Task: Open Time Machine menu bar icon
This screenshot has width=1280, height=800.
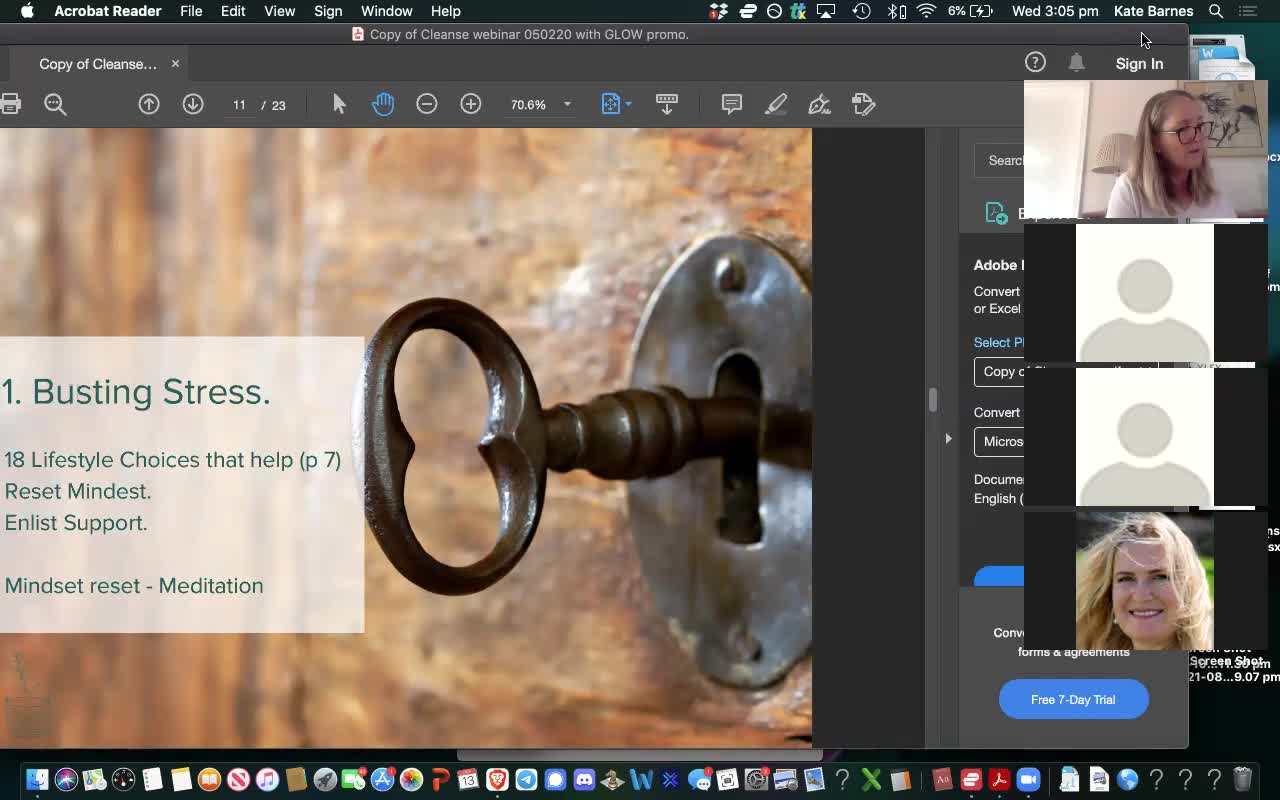Action: [x=862, y=11]
